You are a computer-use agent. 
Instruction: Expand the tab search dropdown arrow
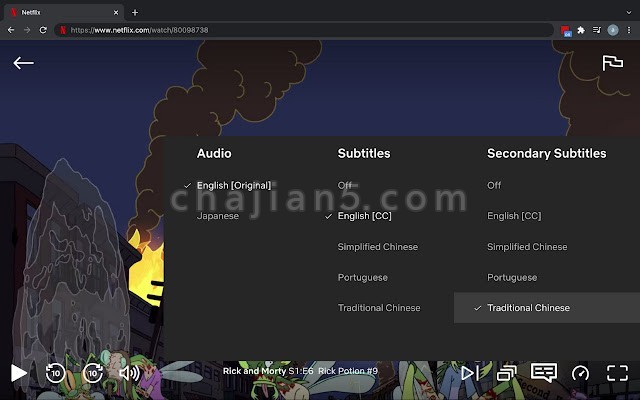tap(629, 13)
